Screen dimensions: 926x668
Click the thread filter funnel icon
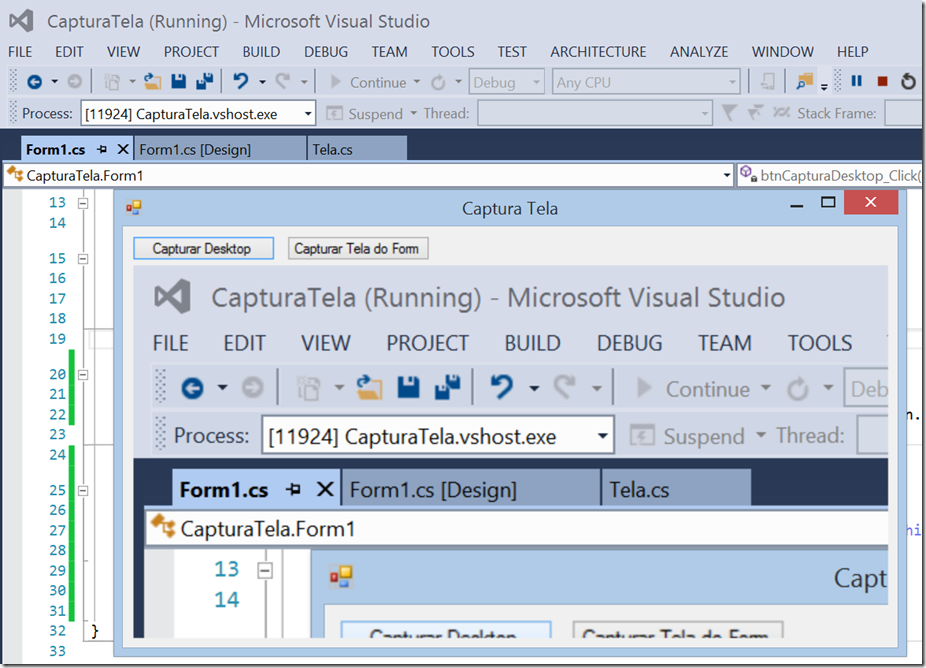click(x=729, y=113)
